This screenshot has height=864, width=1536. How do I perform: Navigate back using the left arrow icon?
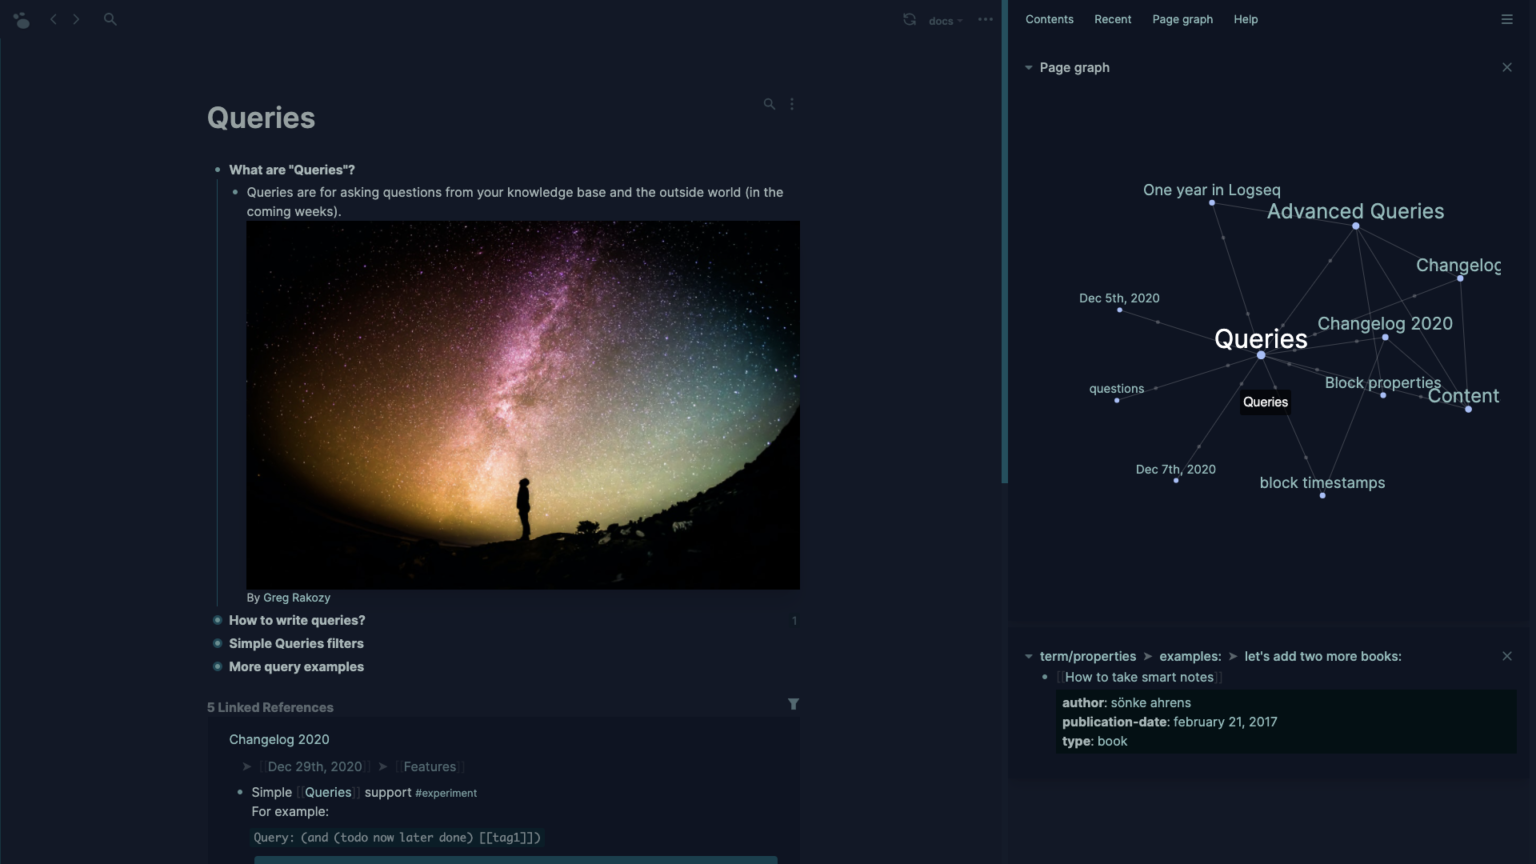click(x=53, y=18)
